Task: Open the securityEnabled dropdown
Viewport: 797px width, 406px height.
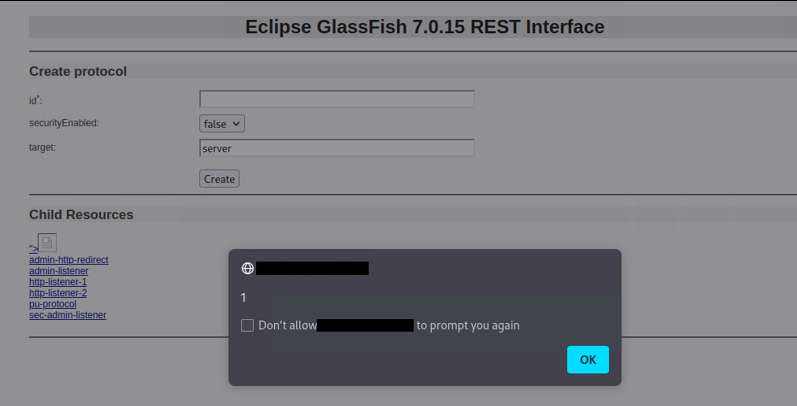Action: click(x=222, y=123)
